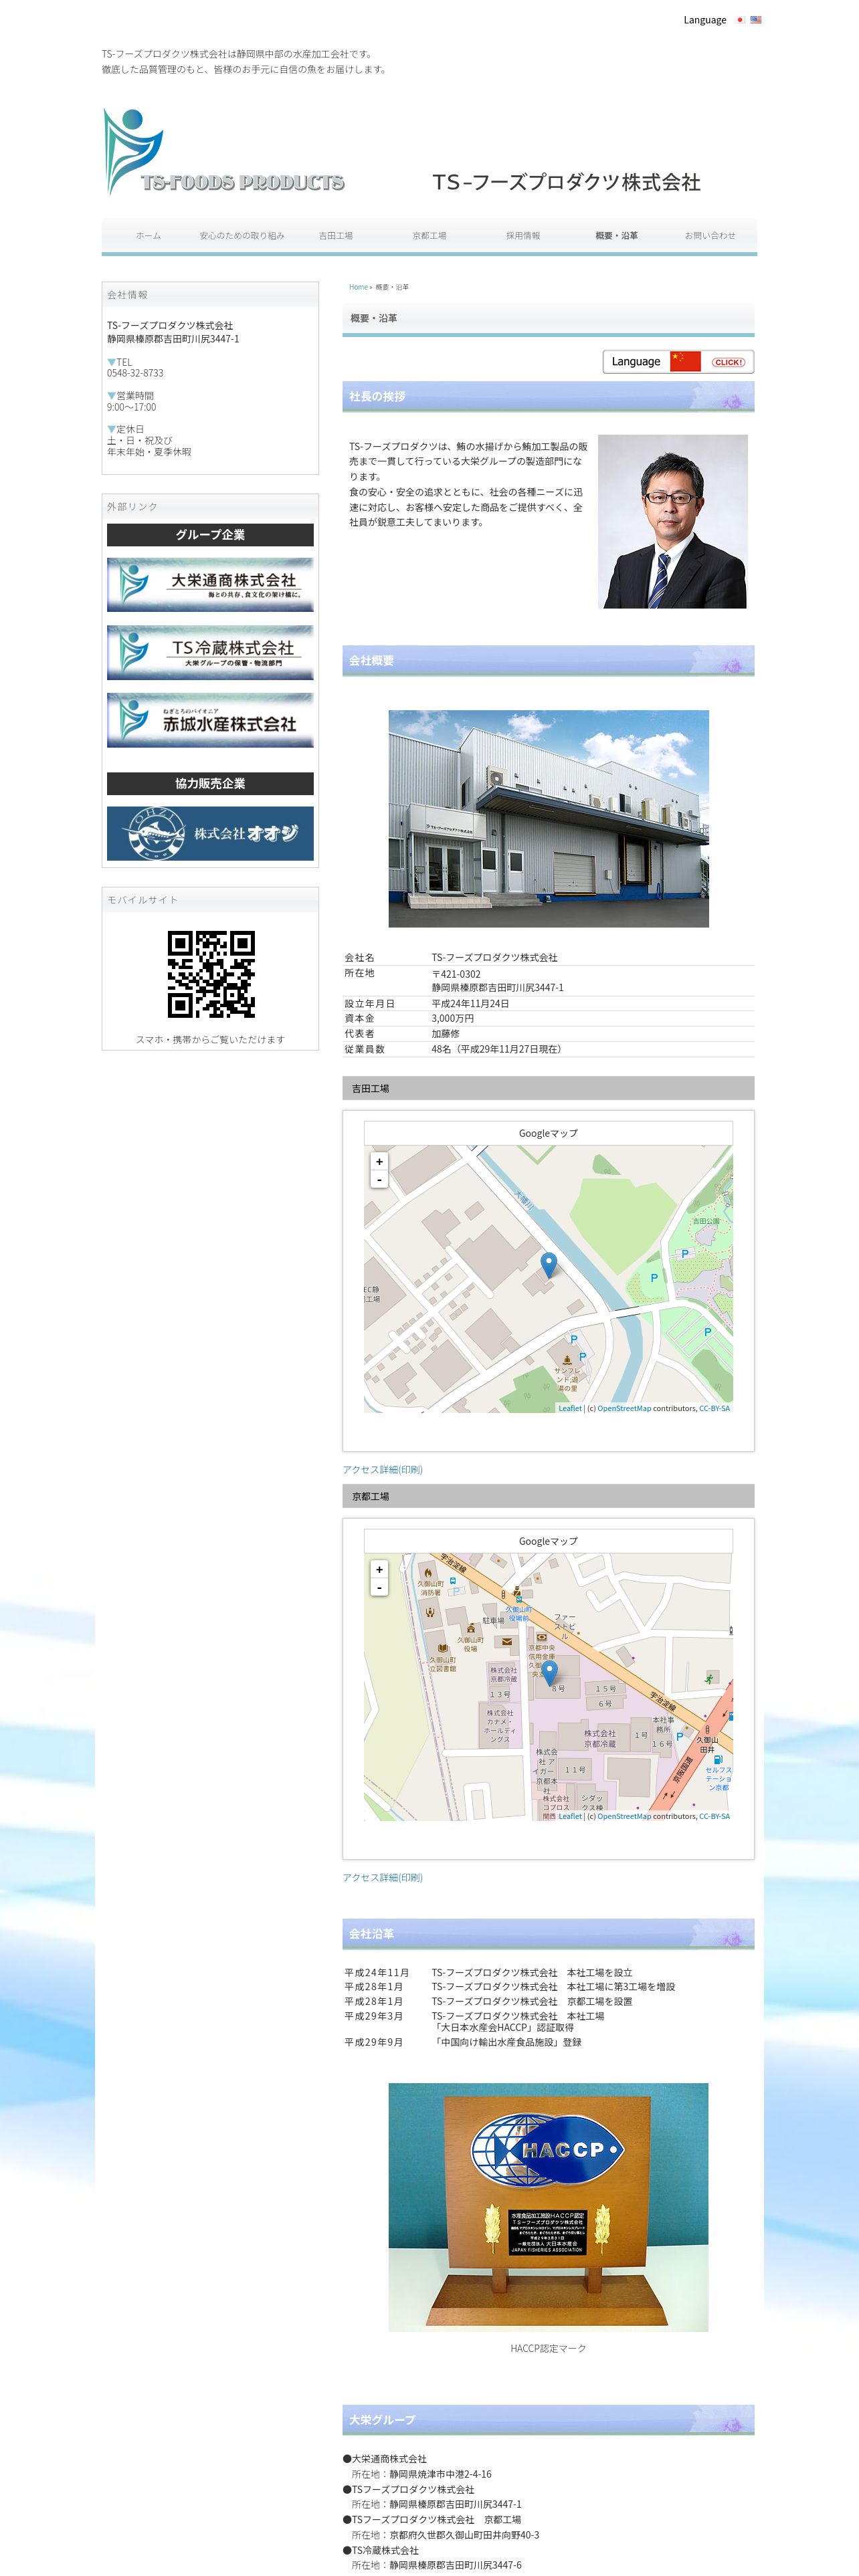
Task: Zoom out on the 吉田工場 map
Action: 379,1180
